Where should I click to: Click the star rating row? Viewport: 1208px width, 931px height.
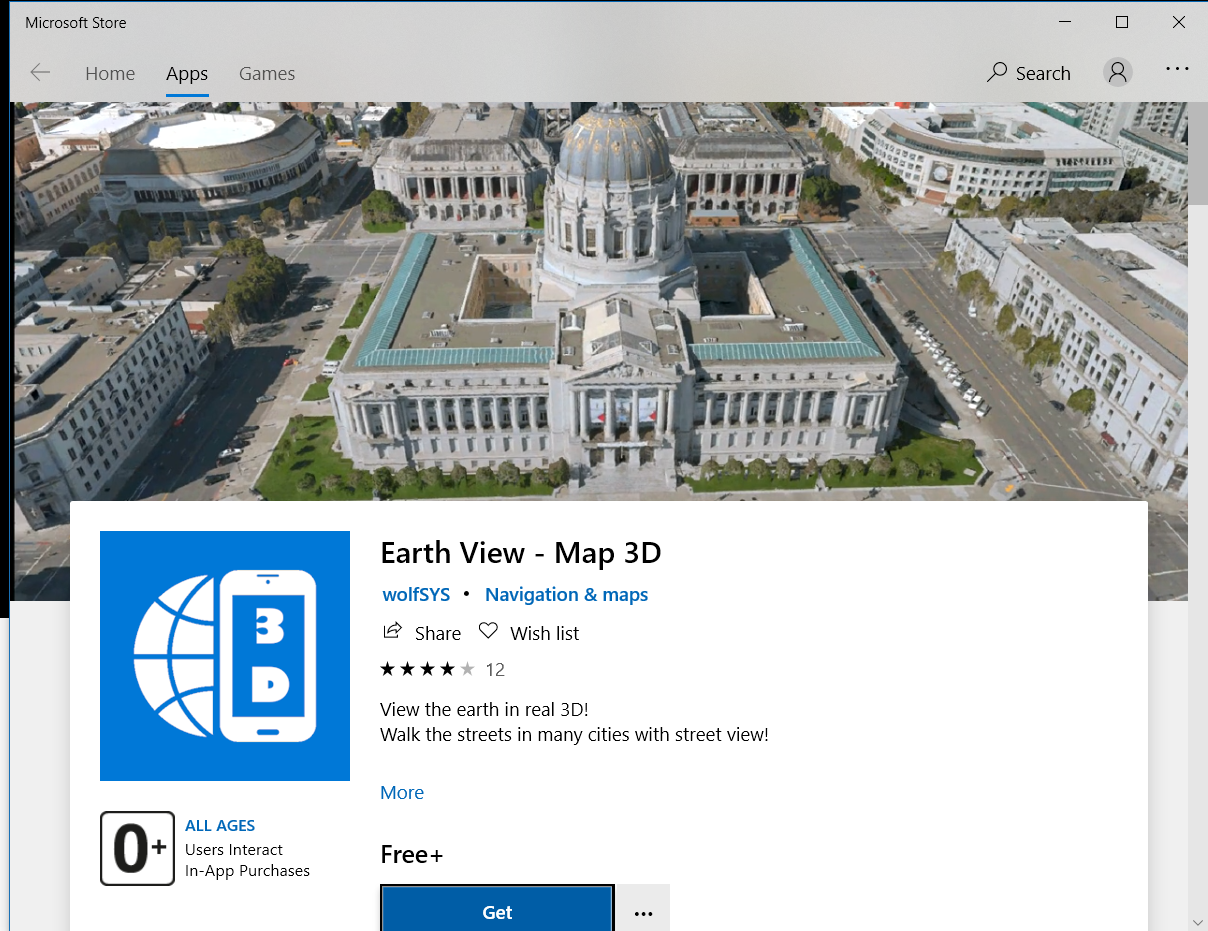pos(427,669)
